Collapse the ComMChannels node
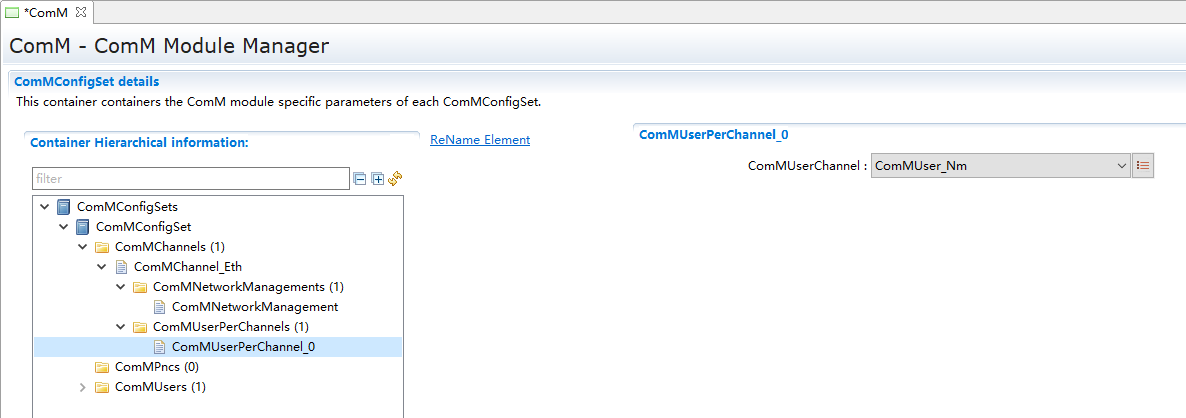The height and width of the screenshot is (418, 1186). 83,247
